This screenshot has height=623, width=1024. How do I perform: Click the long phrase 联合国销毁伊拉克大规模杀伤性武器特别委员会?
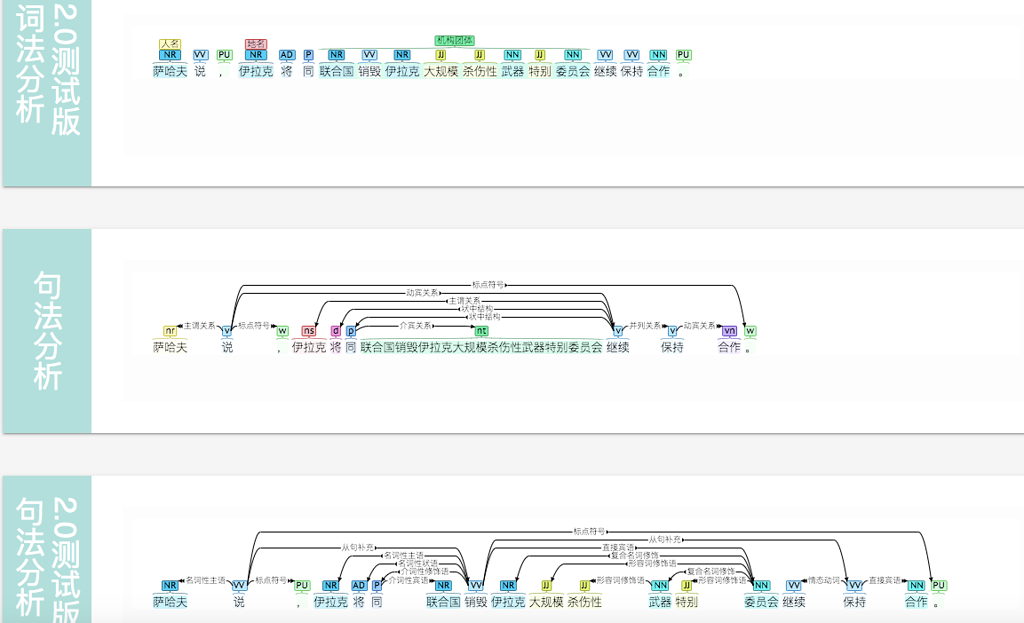pos(481,347)
